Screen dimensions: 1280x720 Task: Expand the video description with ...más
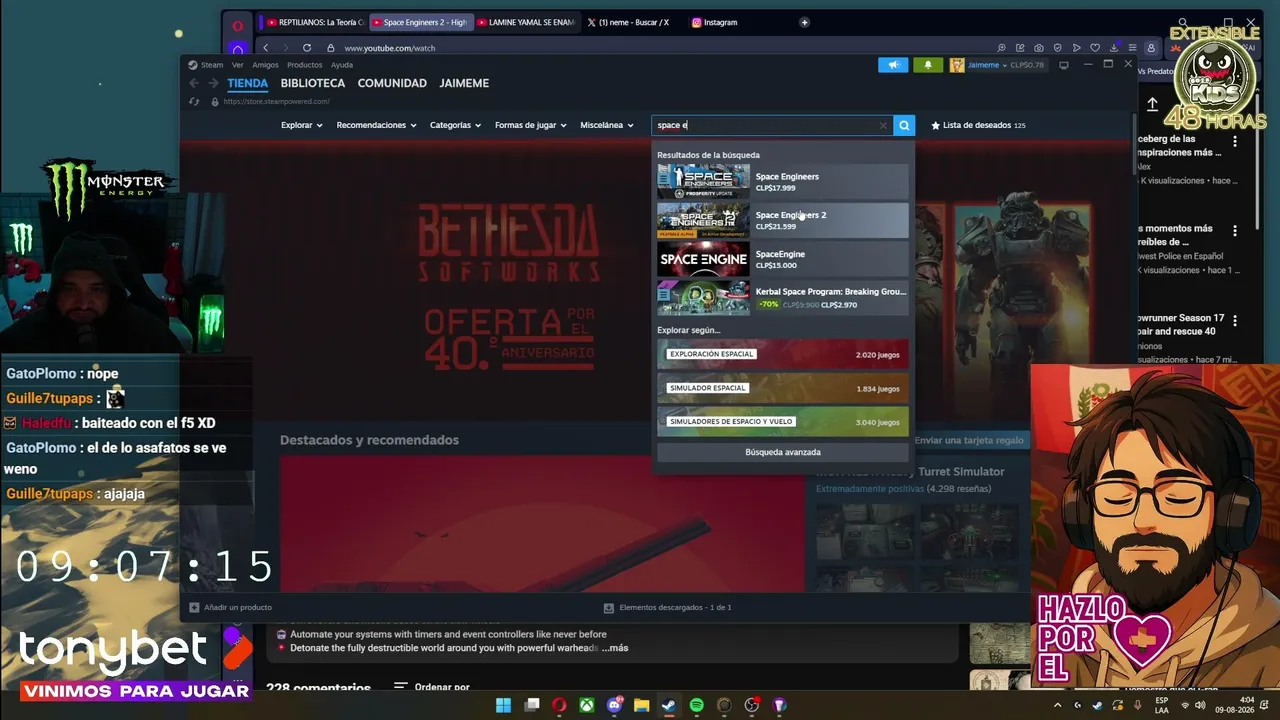point(615,648)
